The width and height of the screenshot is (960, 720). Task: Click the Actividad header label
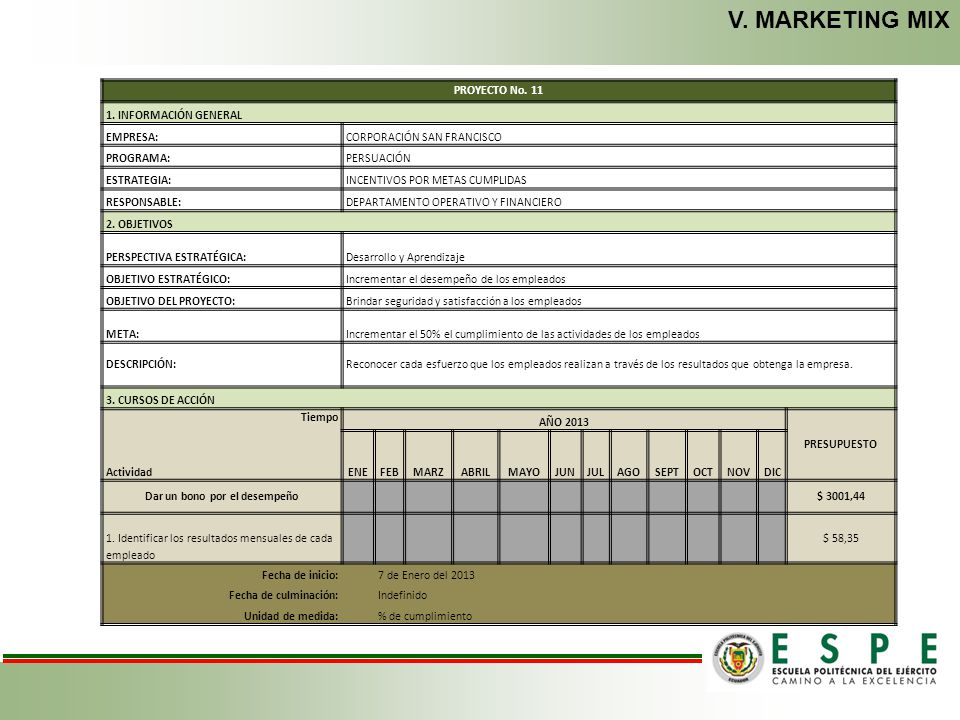point(129,472)
